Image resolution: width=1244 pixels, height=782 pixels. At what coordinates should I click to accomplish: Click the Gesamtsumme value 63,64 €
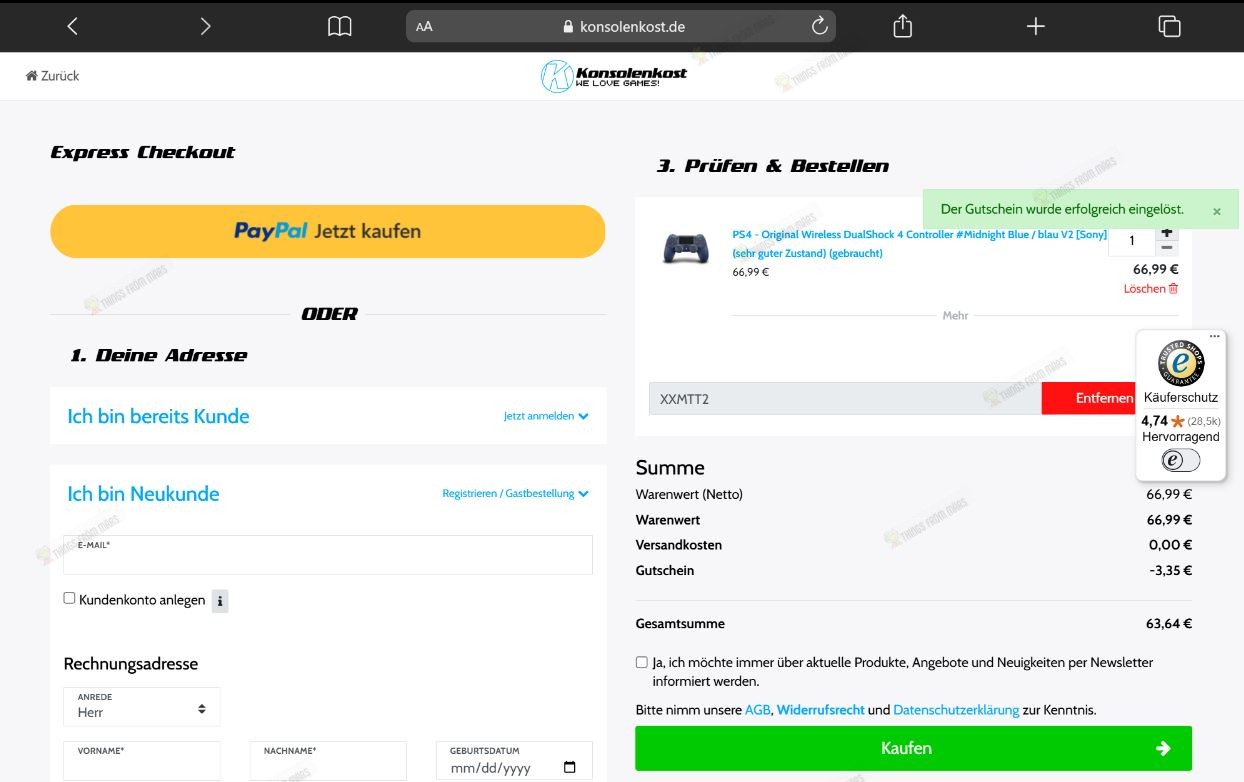1169,624
